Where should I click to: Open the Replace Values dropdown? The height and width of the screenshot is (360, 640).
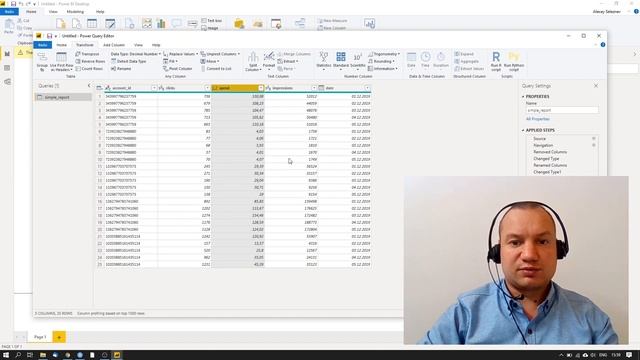[180, 54]
